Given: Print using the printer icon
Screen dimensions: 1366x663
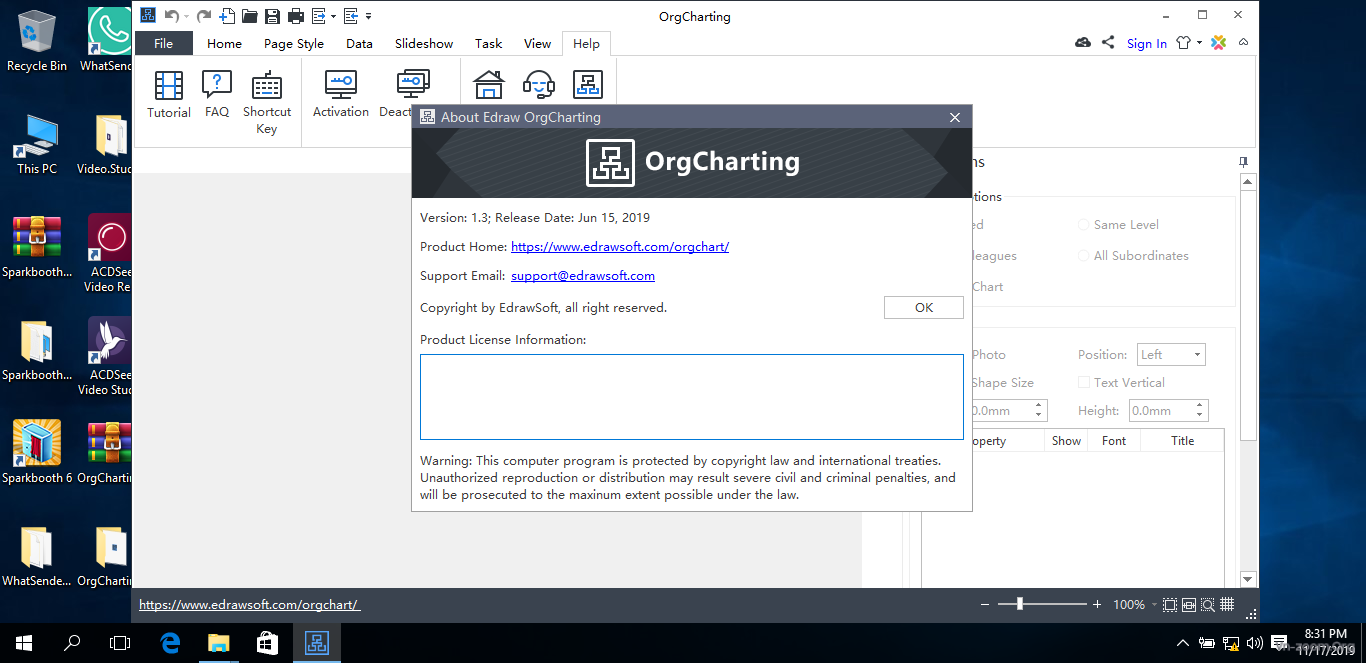Looking at the screenshot, I should (296, 16).
